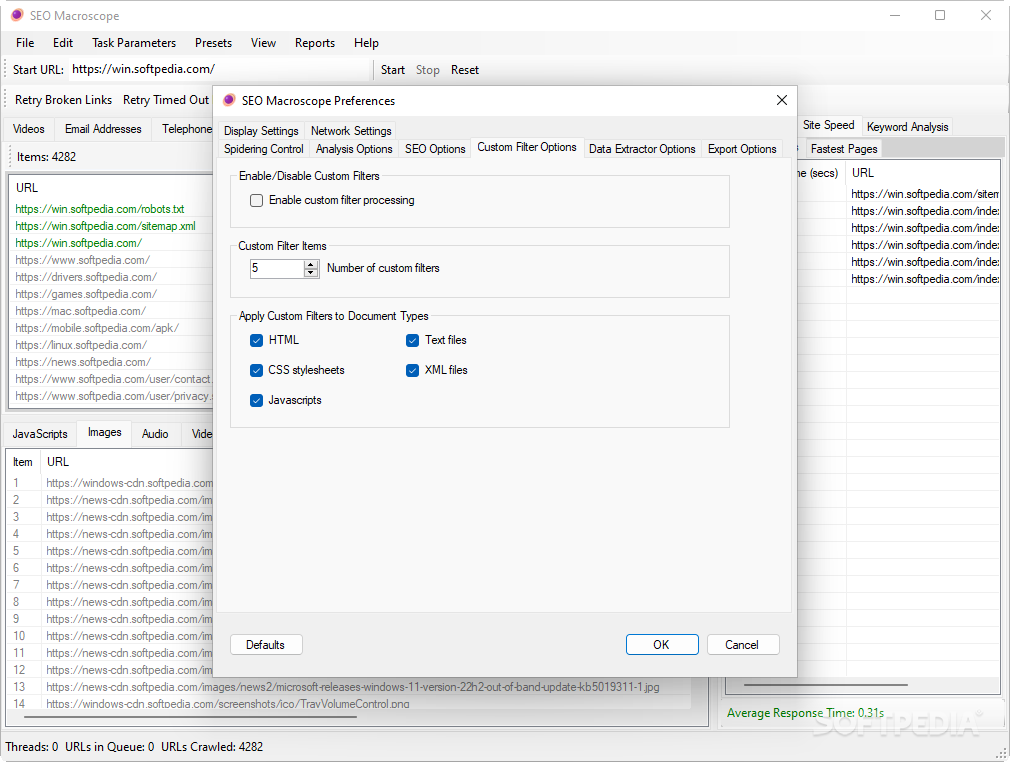Click the URLs Crawled: 4282 status text
Viewport: 1010px width, 762px height.
click(x=212, y=747)
